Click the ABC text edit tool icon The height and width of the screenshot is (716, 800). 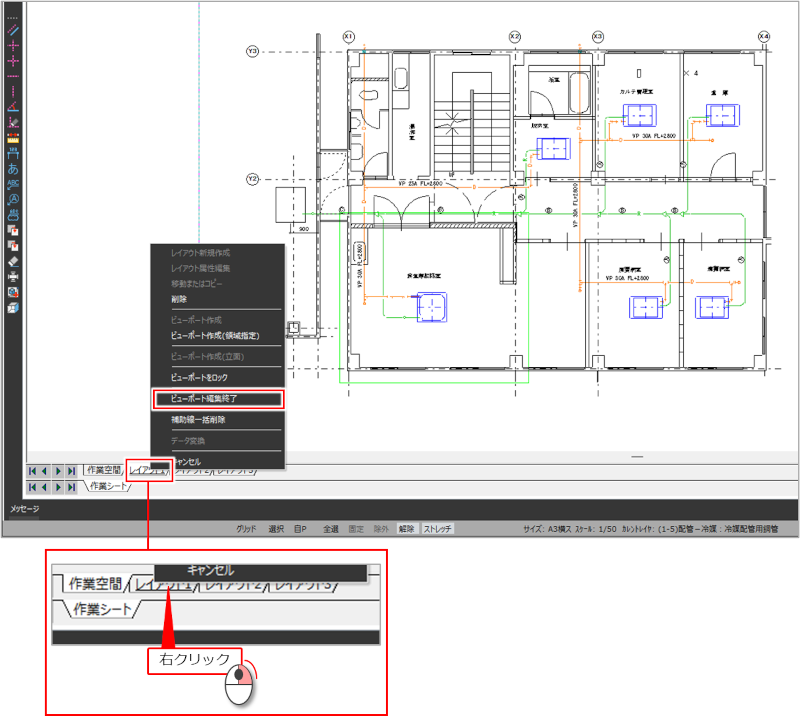point(13,183)
